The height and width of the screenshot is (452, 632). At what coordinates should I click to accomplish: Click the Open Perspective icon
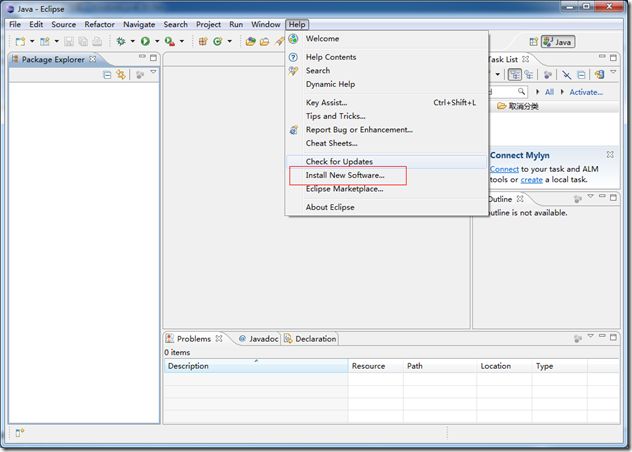(533, 42)
